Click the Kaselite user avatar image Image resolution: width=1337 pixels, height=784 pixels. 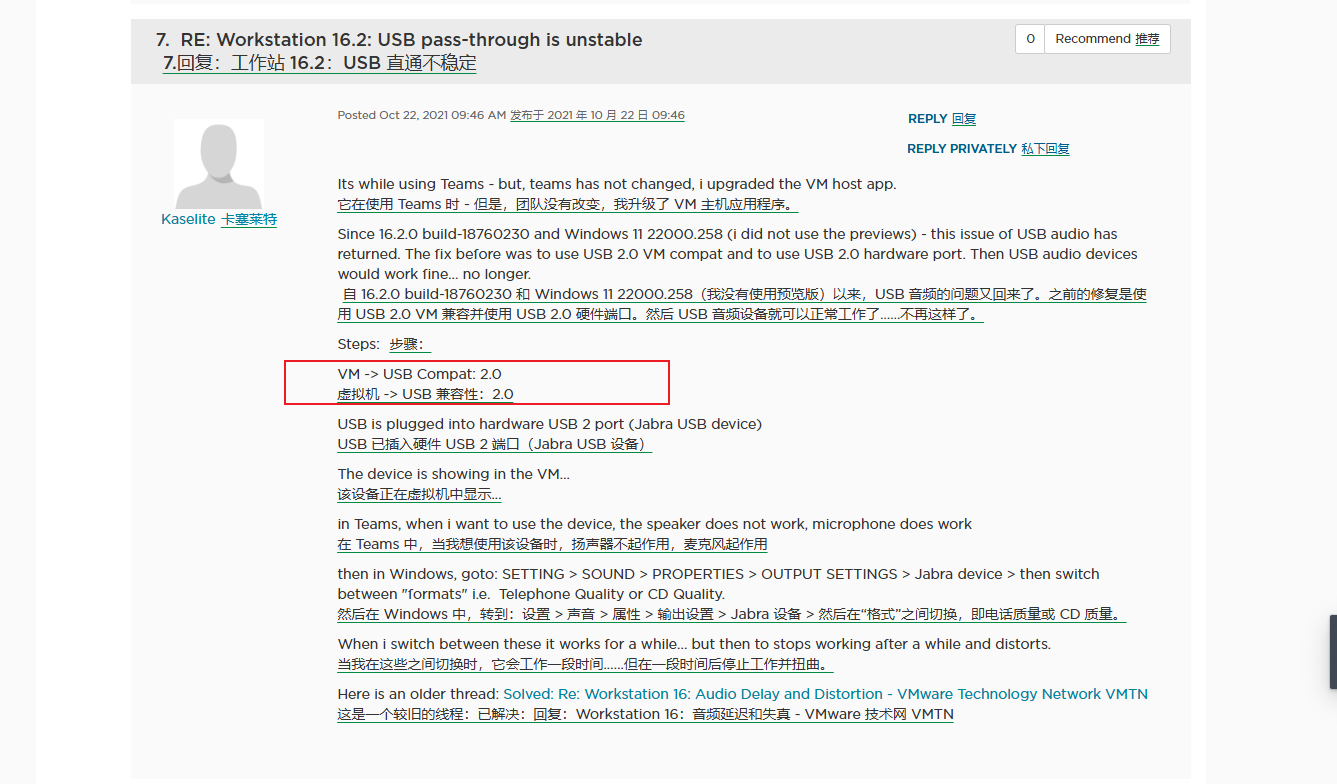pos(219,164)
